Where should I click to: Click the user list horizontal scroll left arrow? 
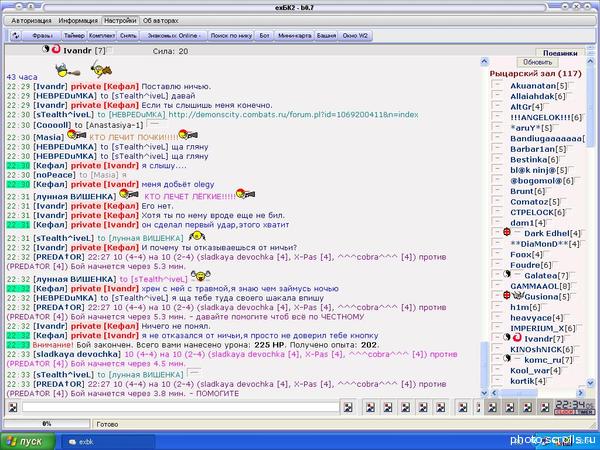click(494, 393)
